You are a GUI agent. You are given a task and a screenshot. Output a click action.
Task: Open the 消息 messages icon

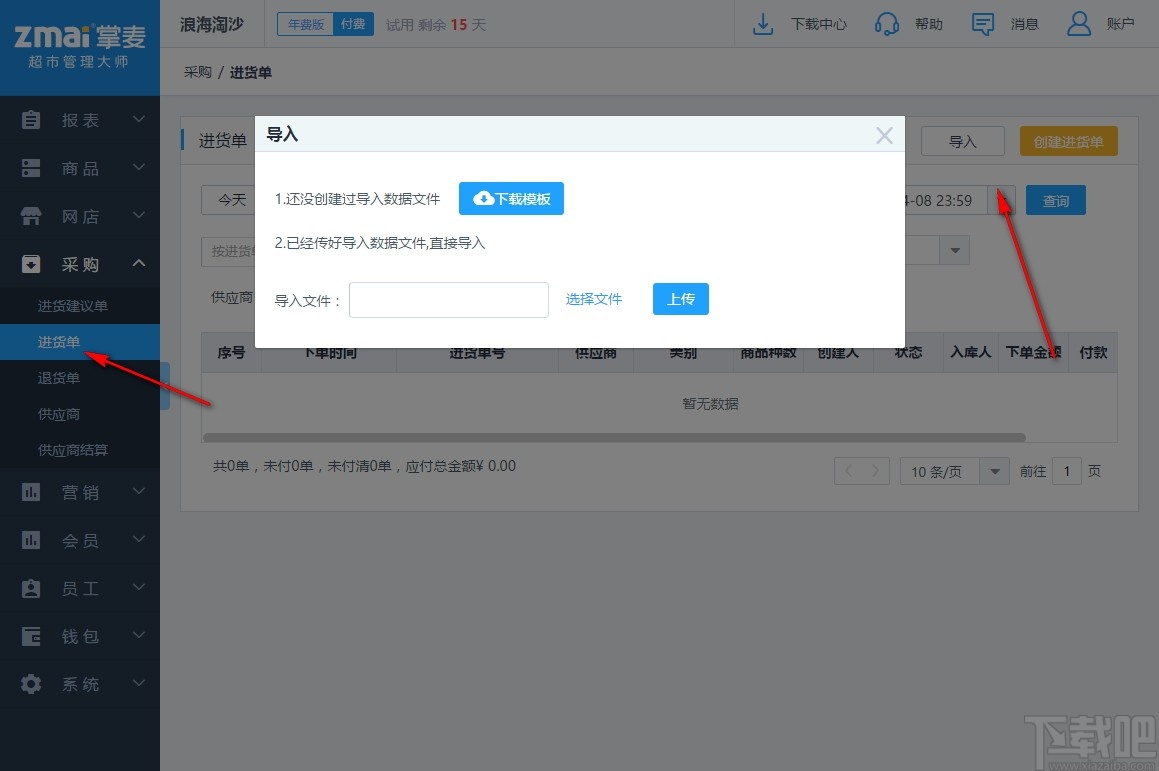[983, 23]
